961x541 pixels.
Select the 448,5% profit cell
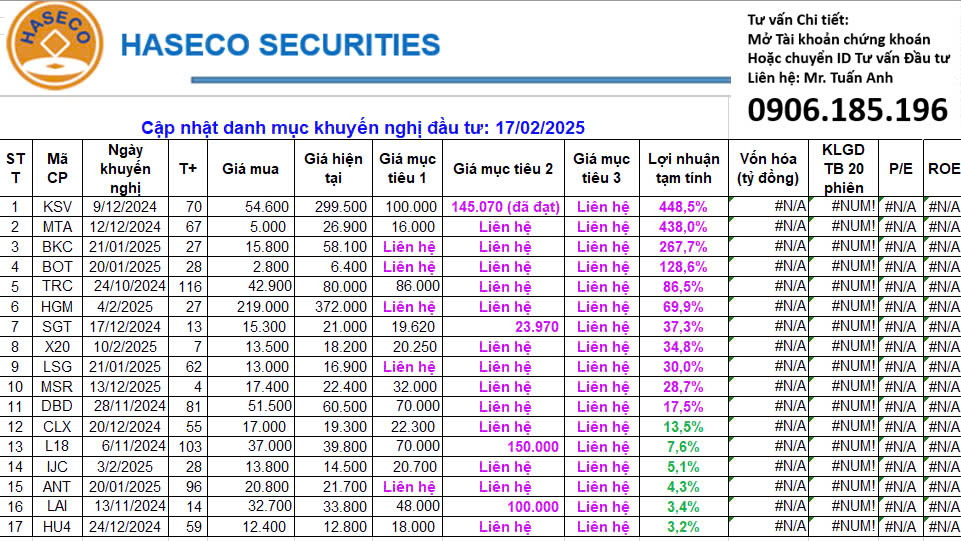point(683,207)
